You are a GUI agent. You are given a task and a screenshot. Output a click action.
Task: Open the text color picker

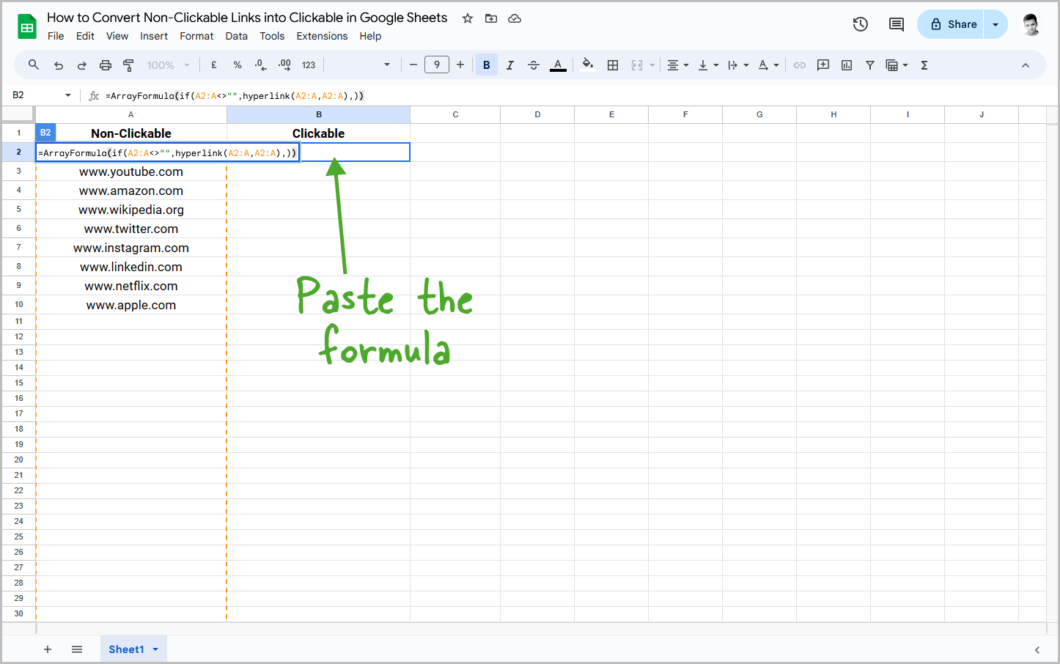pos(558,66)
